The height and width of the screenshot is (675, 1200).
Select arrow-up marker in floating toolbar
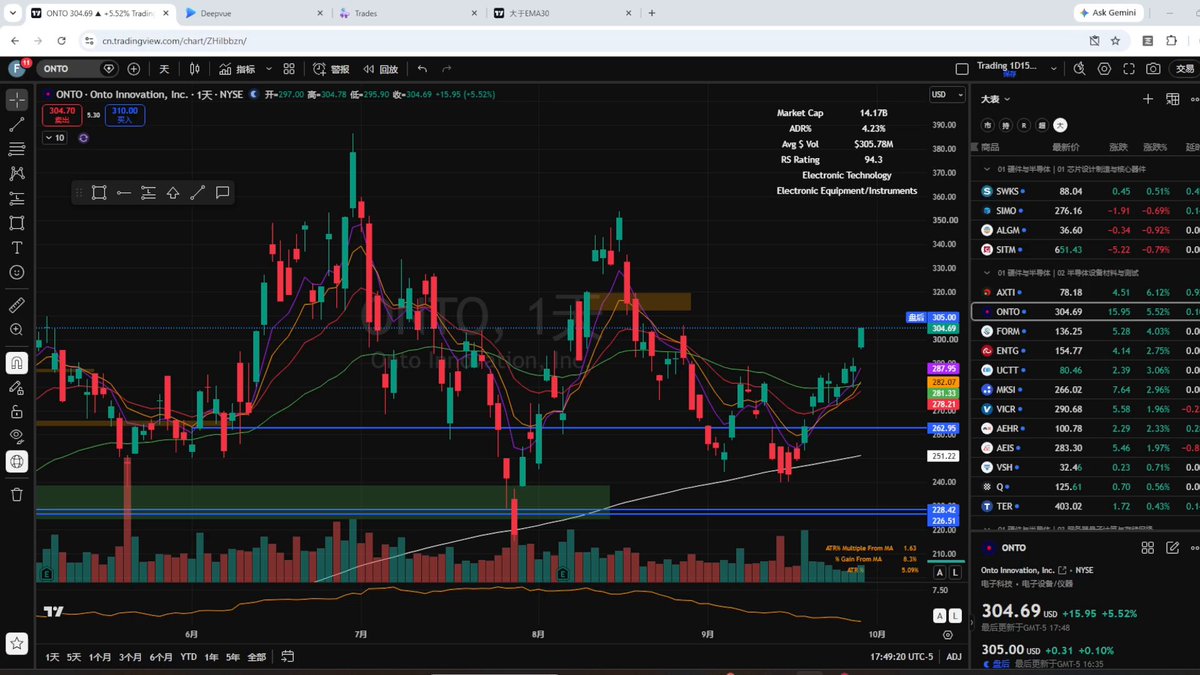tap(173, 192)
